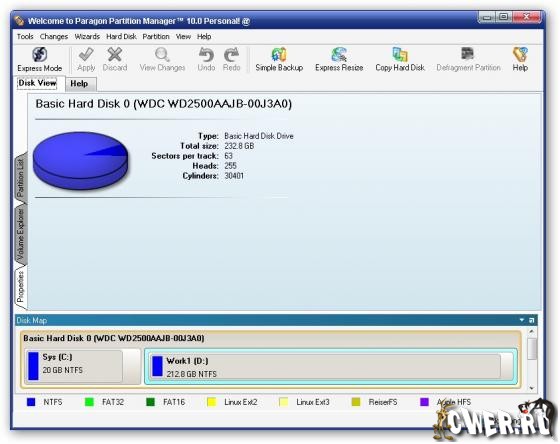Close the Partition Manager window
The height and width of the screenshot is (444, 560).
click(x=527, y=17)
